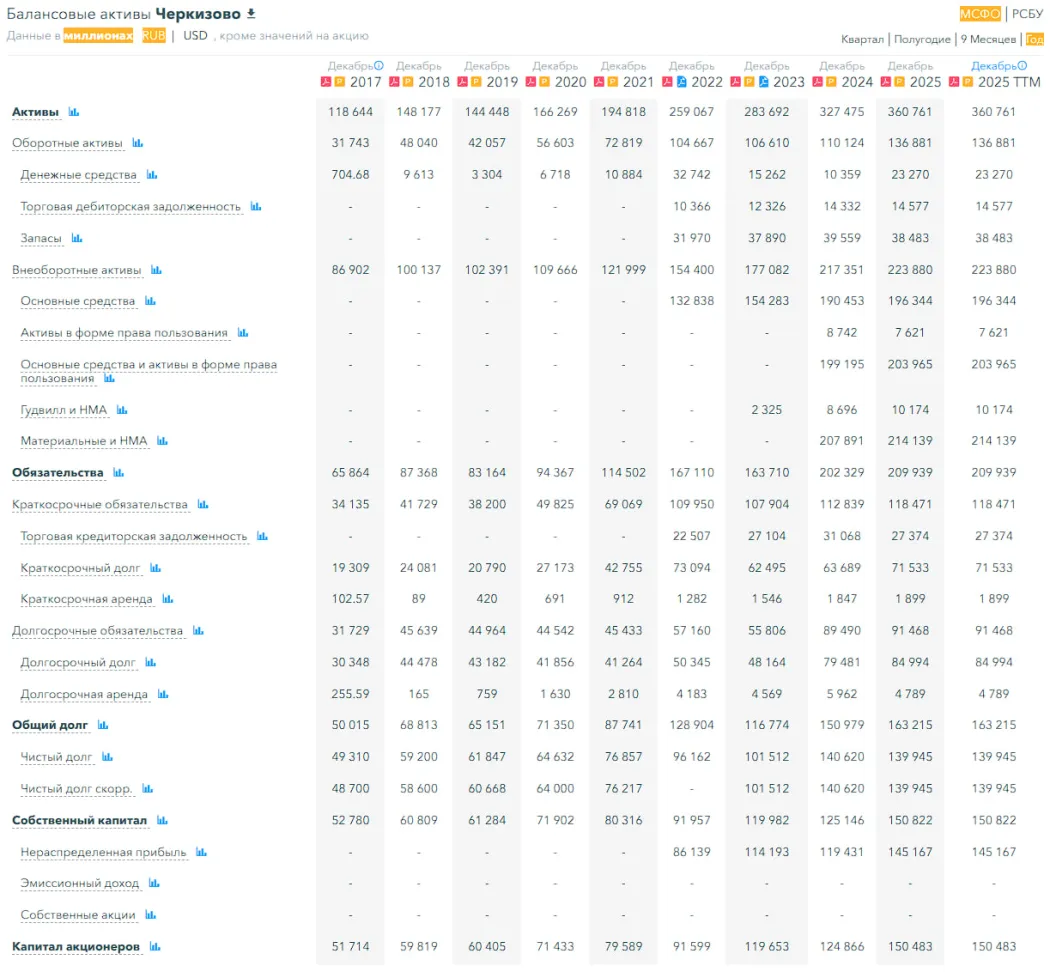Click info icon beside Декабрь 2025 TTM

1022,66
